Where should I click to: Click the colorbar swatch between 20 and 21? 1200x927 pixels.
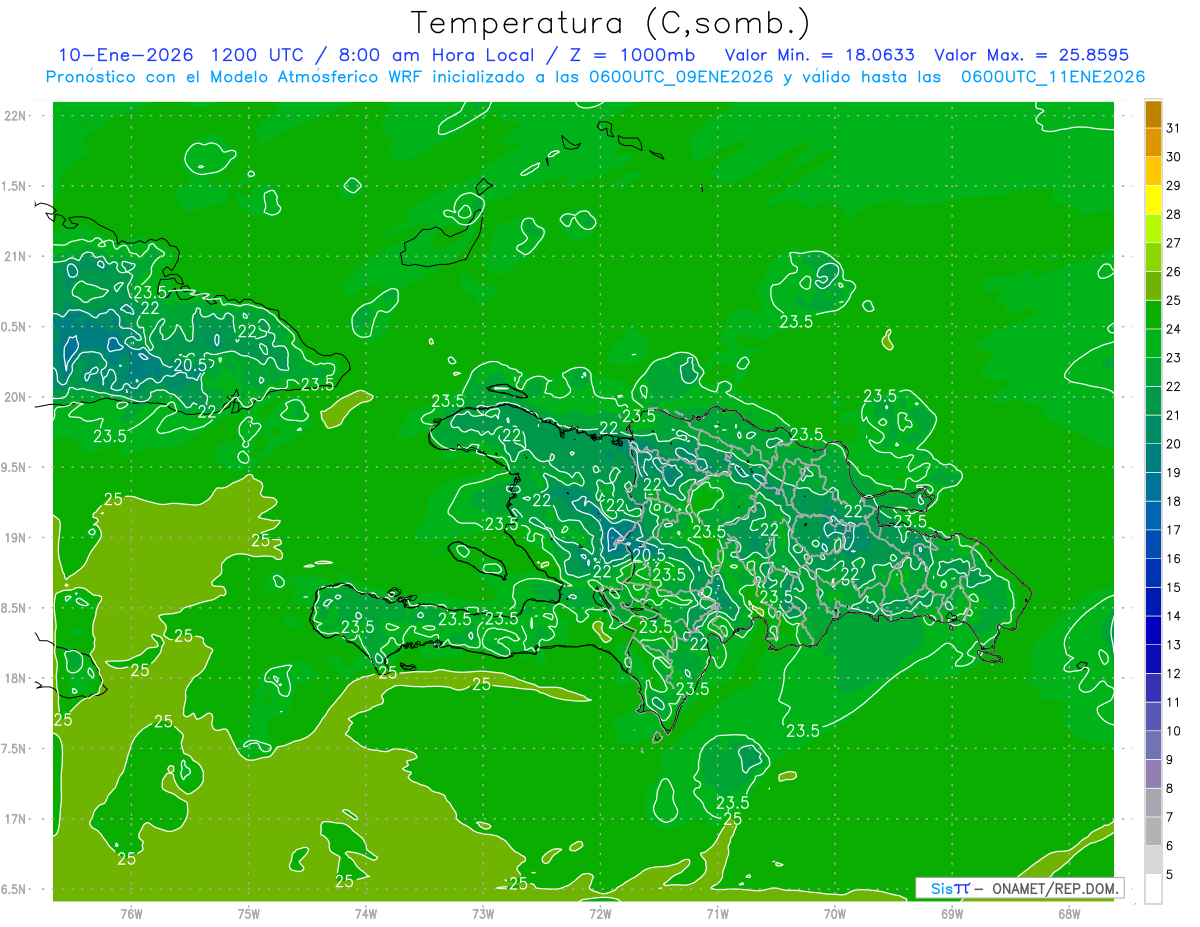pos(1153,430)
